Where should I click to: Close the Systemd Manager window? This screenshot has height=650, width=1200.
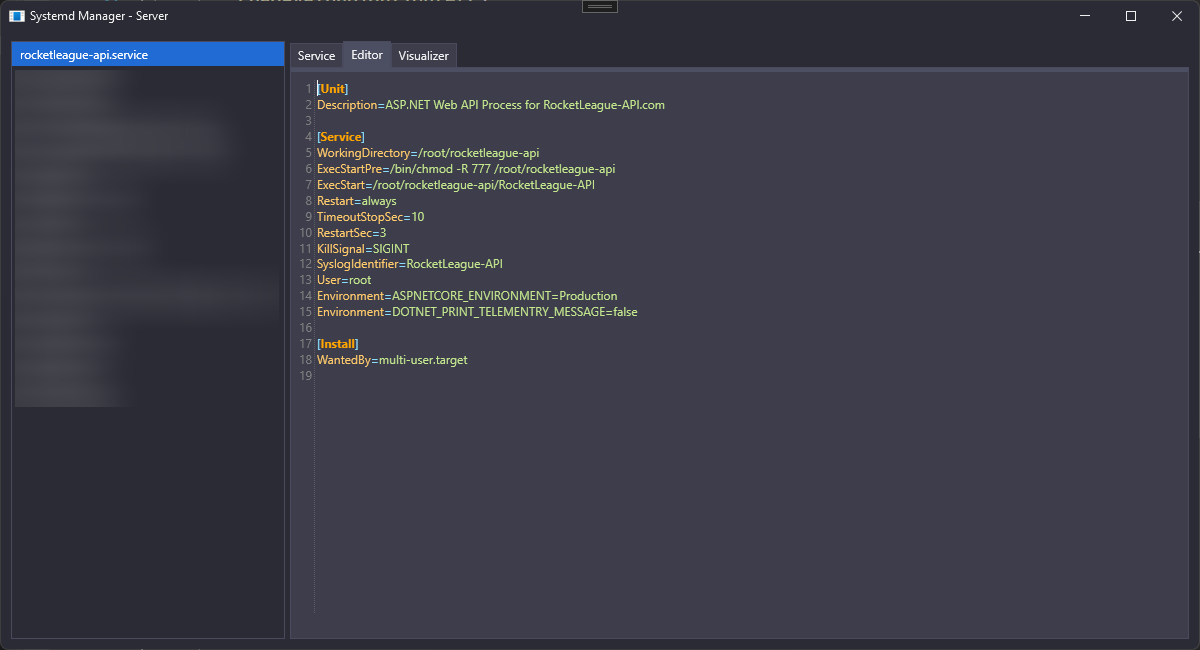point(1177,16)
